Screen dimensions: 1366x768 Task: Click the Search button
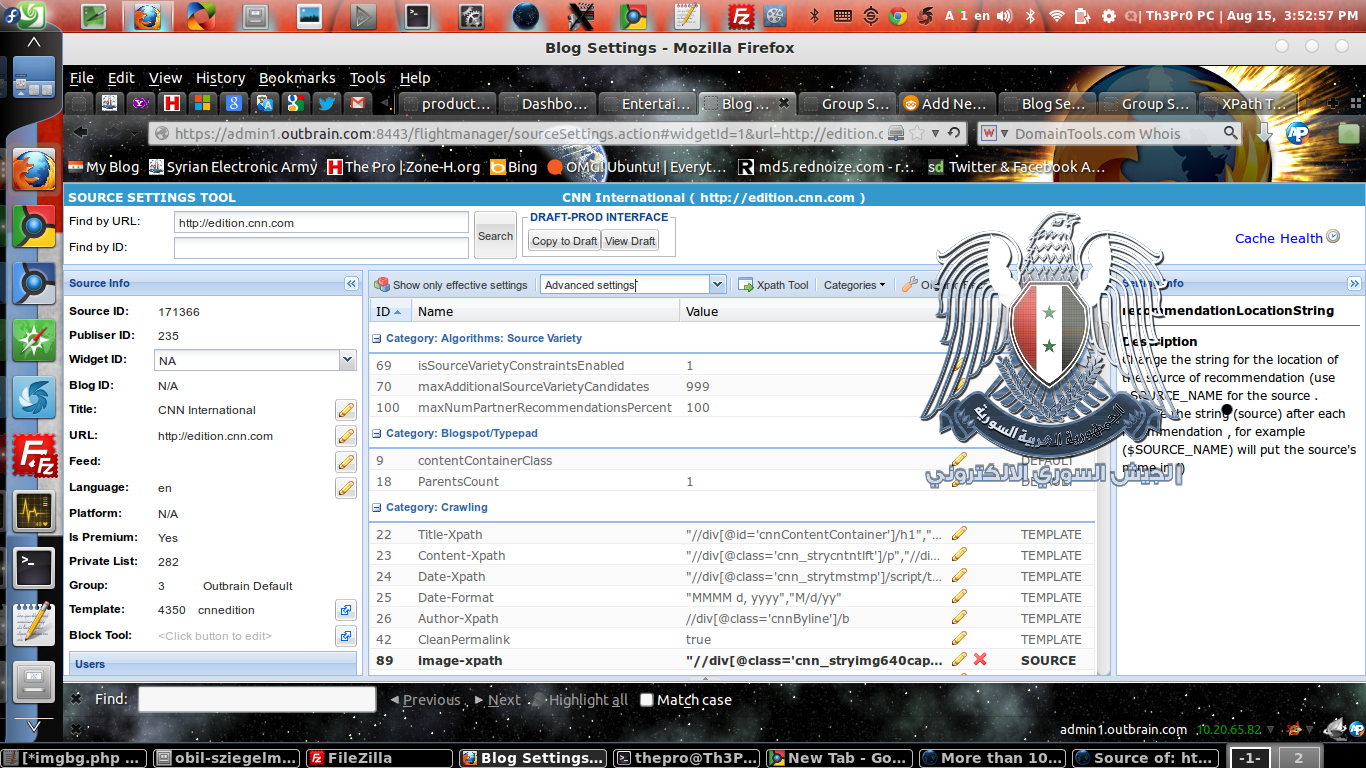(x=495, y=236)
